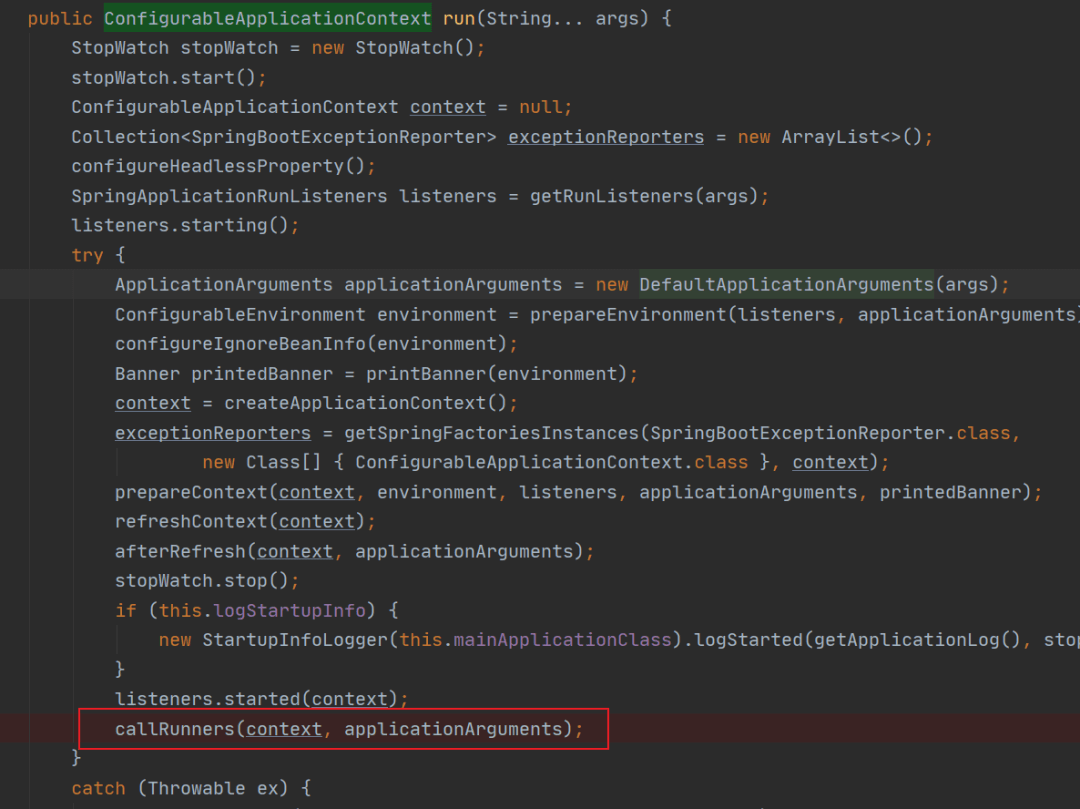Click createApplicationContext() call
1080x809 pixels.
(x=366, y=403)
